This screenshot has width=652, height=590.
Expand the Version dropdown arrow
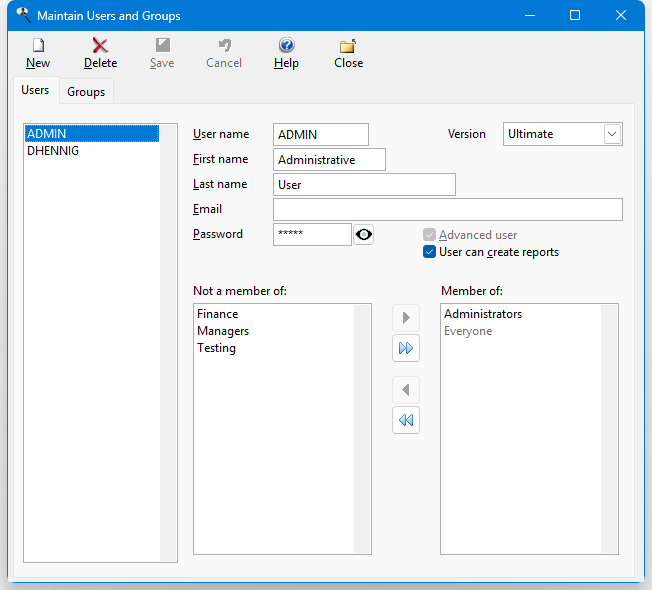[612, 134]
